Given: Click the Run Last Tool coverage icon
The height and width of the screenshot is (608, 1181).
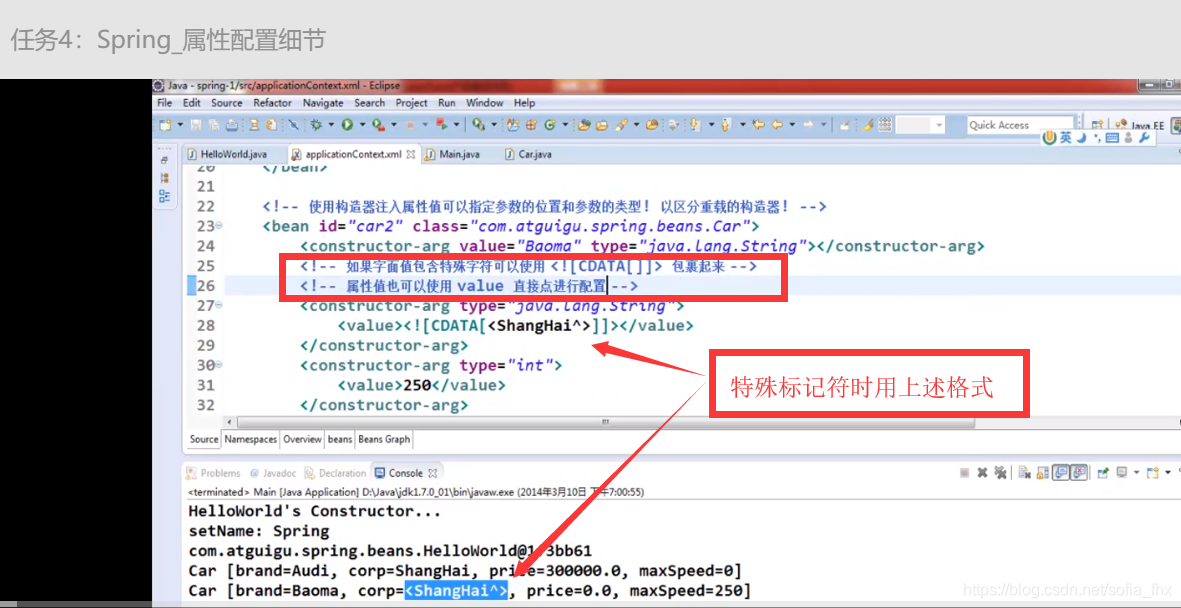Looking at the screenshot, I should 378,125.
